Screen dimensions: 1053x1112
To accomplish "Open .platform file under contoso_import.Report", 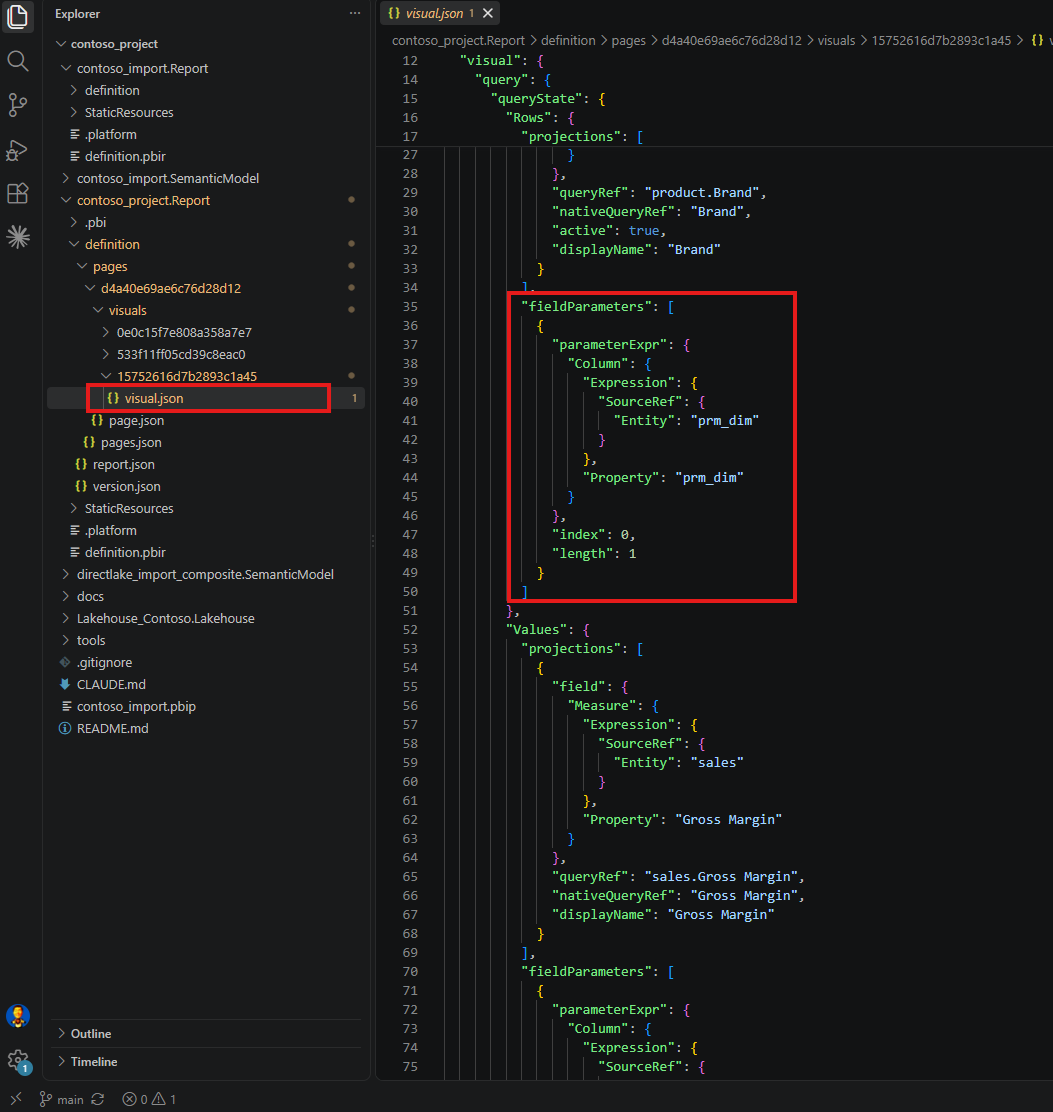I will coord(111,135).
